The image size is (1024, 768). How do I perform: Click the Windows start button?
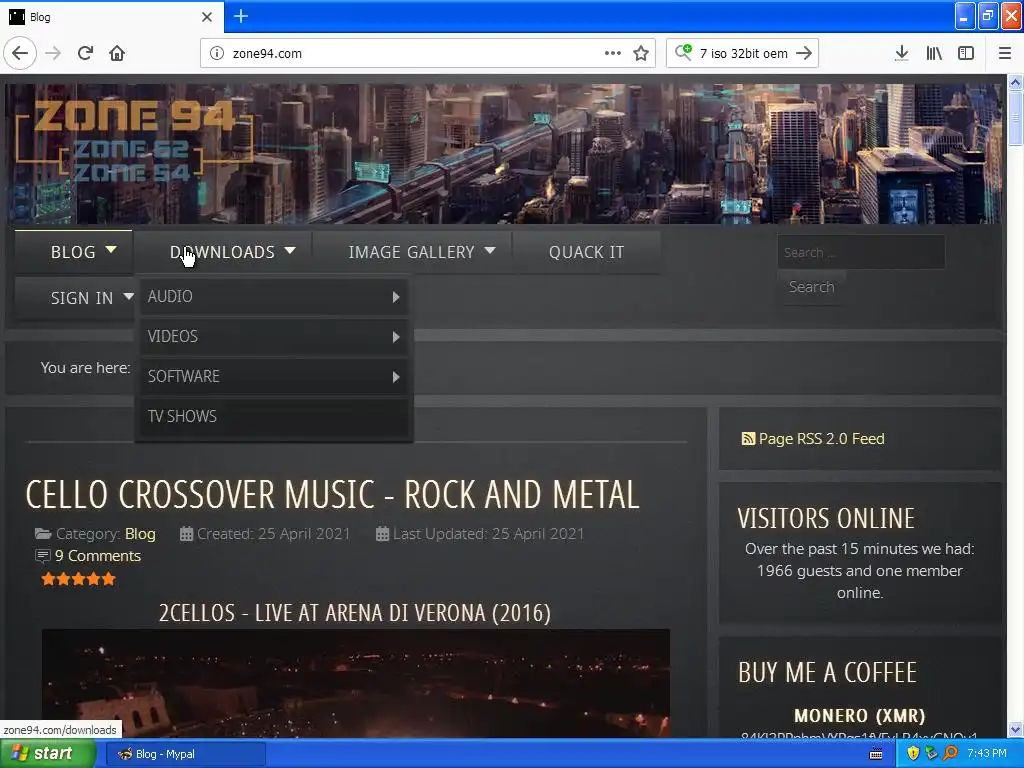pyautogui.click(x=47, y=754)
